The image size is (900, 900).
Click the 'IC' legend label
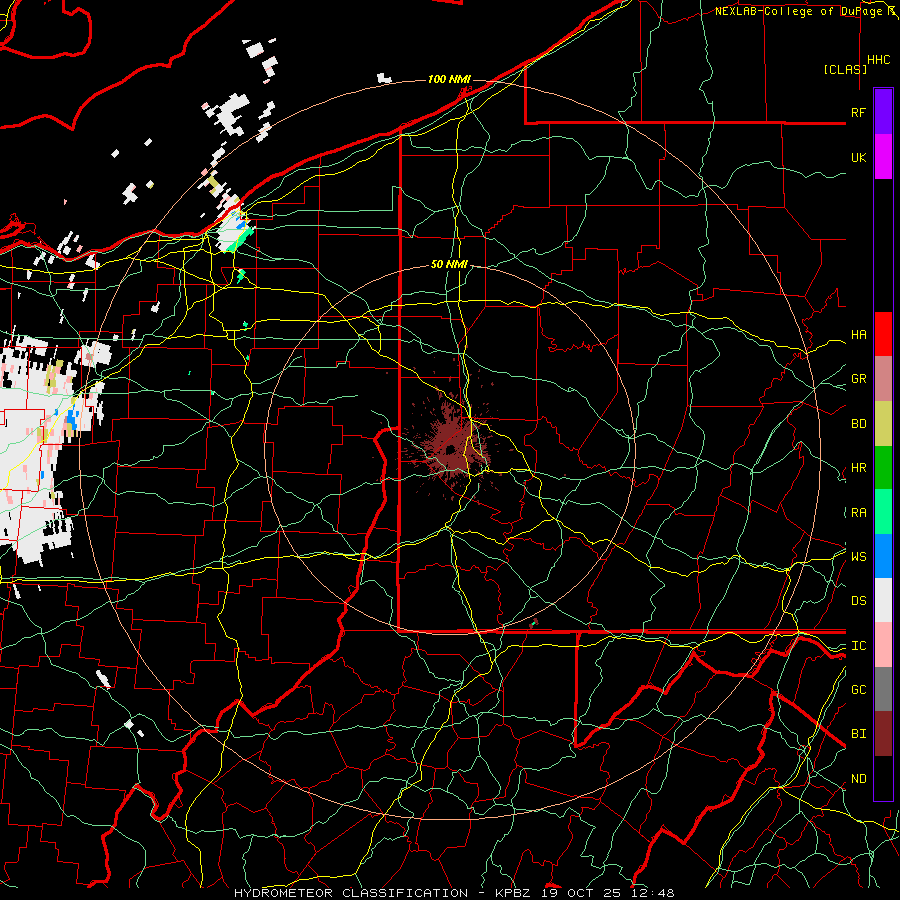(x=858, y=646)
